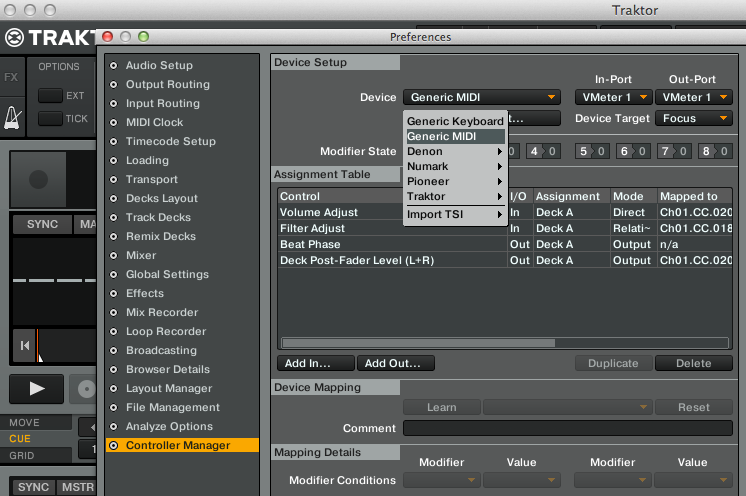Click the Traktor logo icon
This screenshot has width=746, height=496.
tap(14, 38)
